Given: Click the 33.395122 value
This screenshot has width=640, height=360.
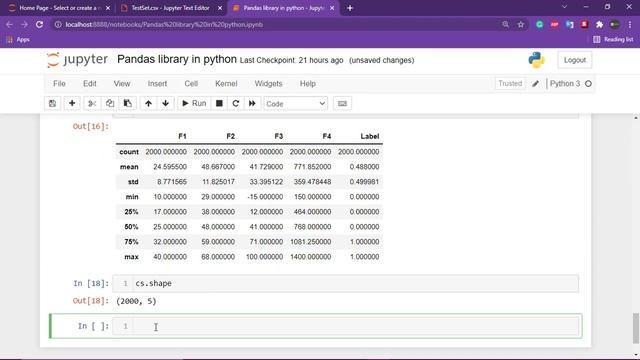Looking at the screenshot, I should coord(266,182).
